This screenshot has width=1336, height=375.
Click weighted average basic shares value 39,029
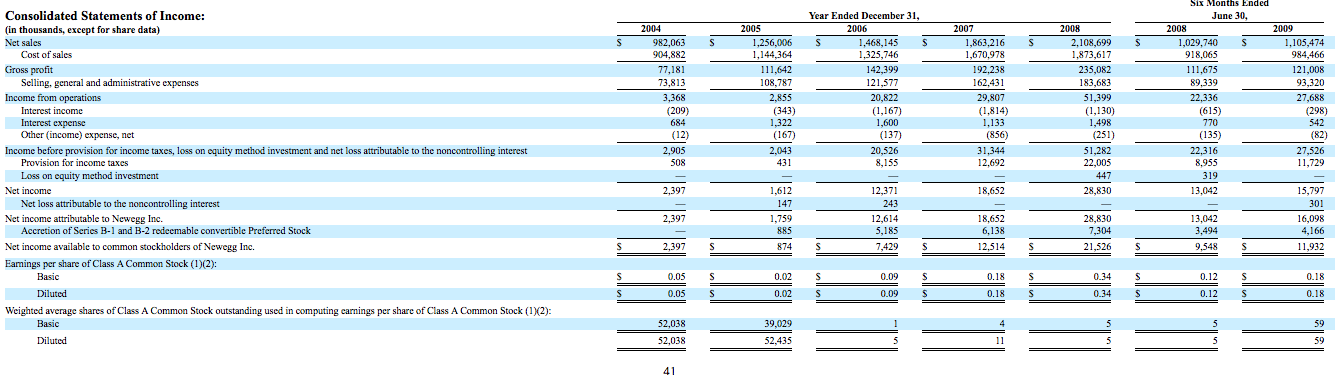click(778, 324)
